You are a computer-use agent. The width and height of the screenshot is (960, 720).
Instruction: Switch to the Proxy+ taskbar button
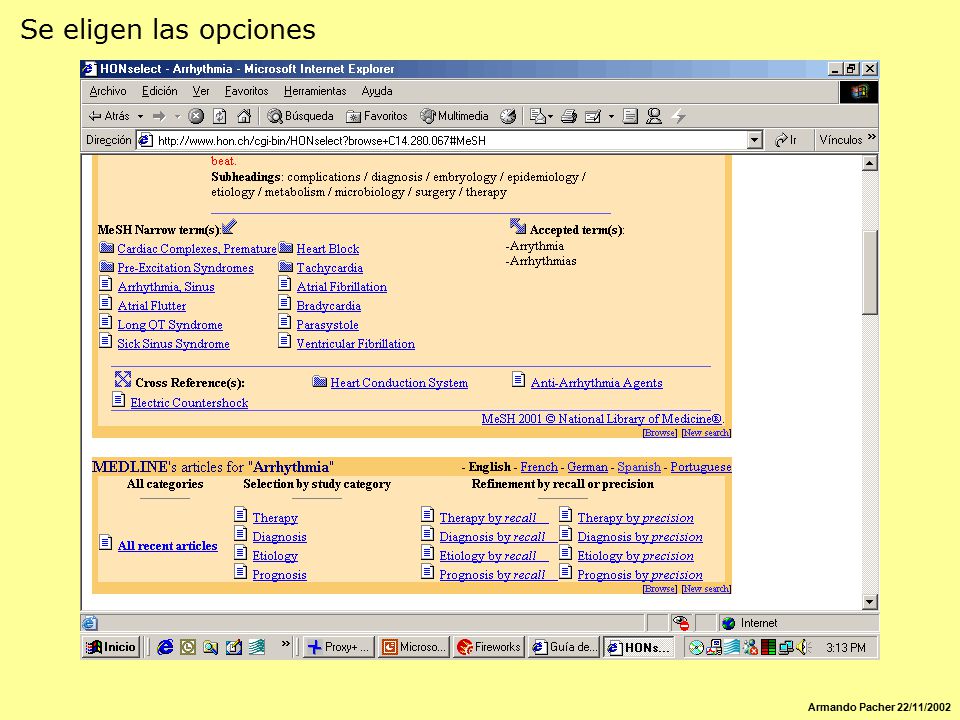tap(338, 647)
